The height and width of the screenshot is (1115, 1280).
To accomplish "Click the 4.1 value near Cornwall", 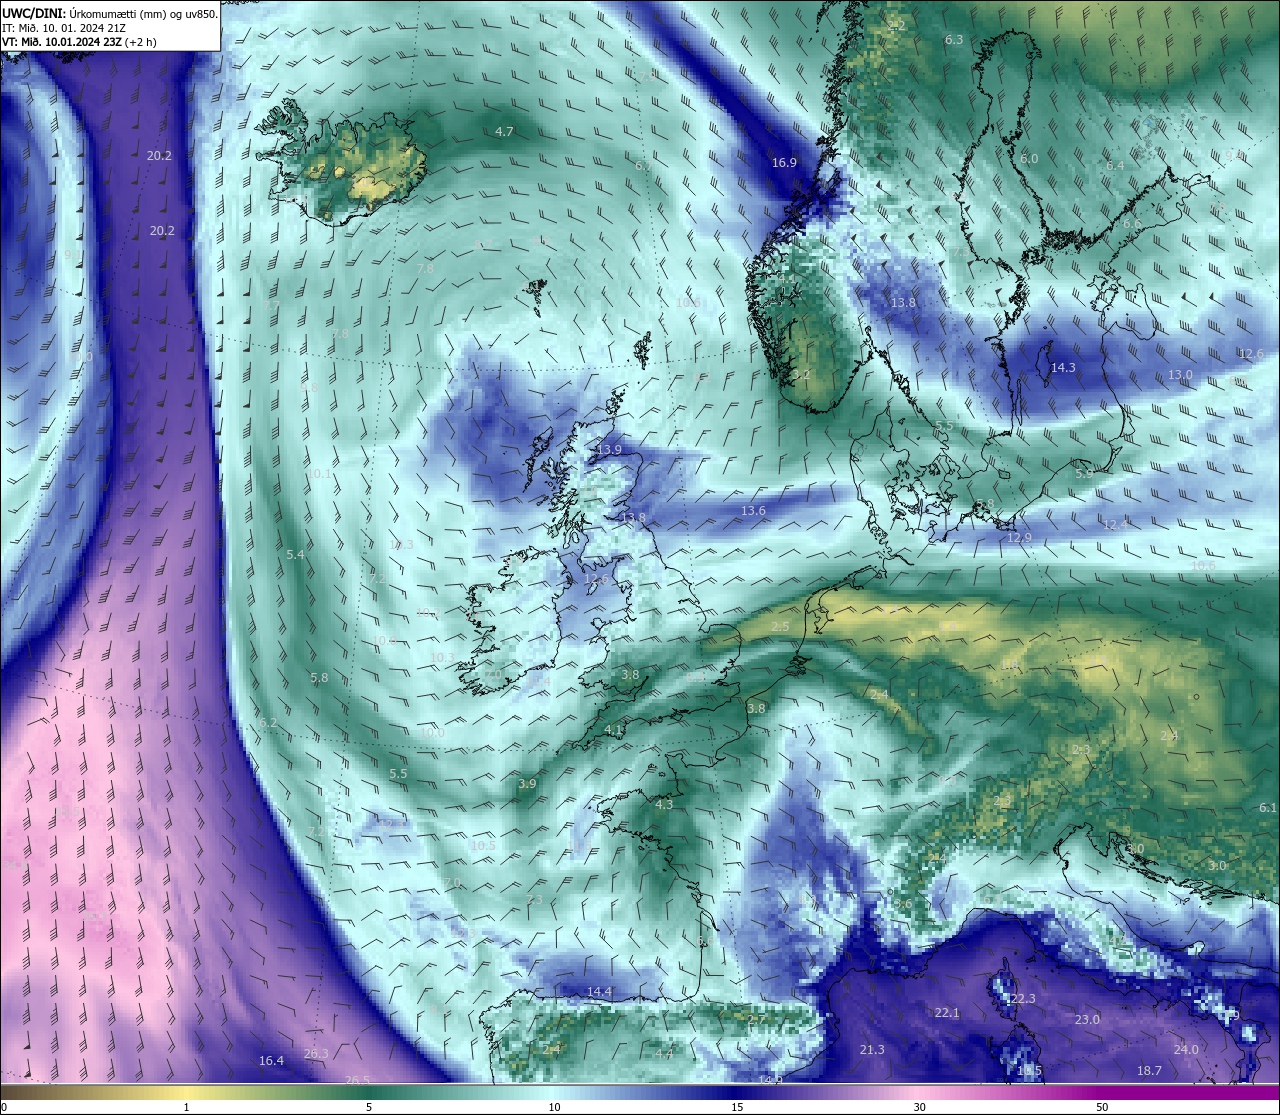I will tap(613, 730).
